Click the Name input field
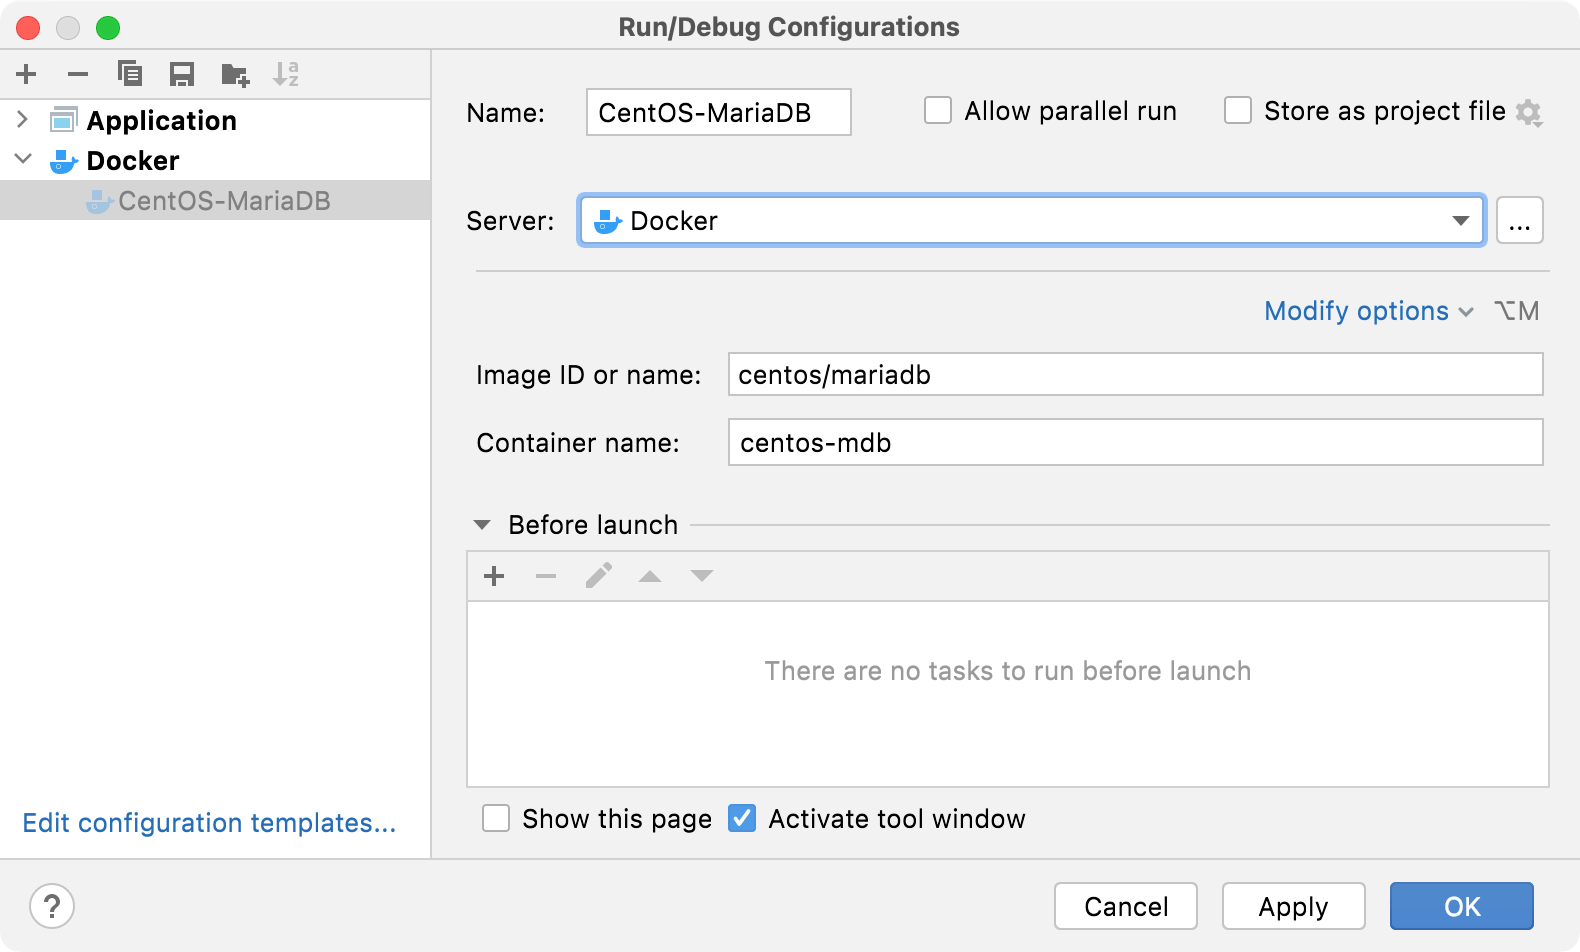 tap(718, 112)
